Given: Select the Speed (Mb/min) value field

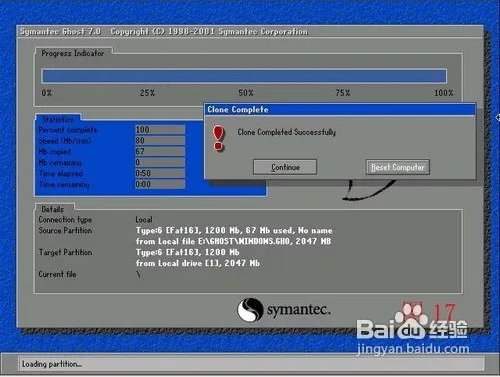Looking at the screenshot, I should point(160,140).
